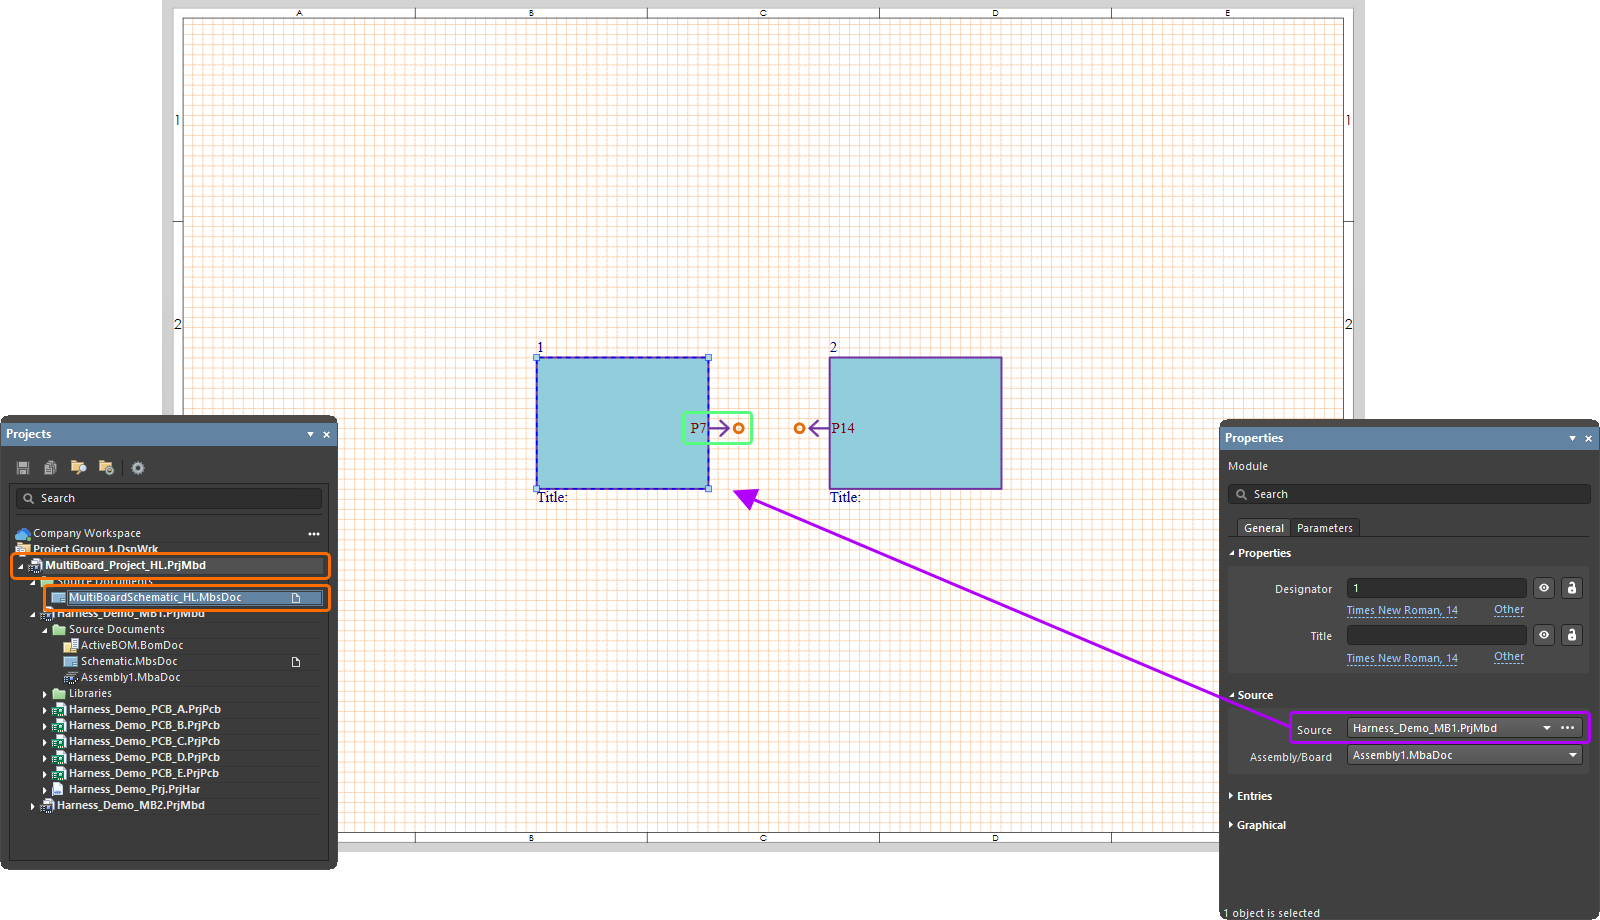Screen dimensions: 1600x920
Task: Select module 1 on the schematic sheet
Action: coord(622,423)
